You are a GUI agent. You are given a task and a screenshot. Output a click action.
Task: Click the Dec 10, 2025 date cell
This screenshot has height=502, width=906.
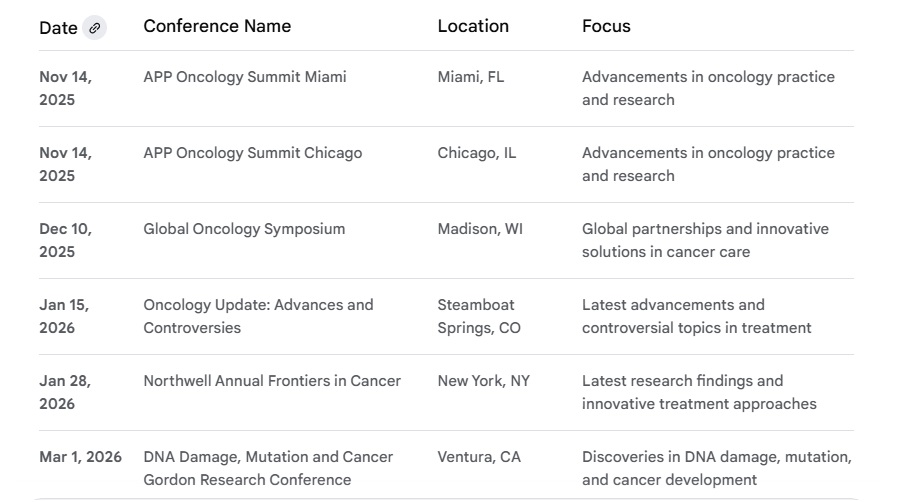click(x=65, y=240)
